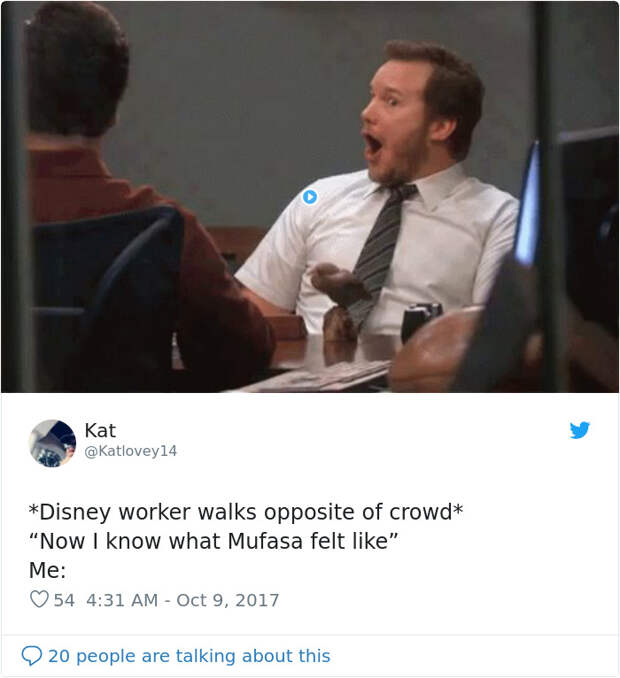This screenshot has width=620, height=678.
Task: Click the like count 54
Action: point(64,600)
